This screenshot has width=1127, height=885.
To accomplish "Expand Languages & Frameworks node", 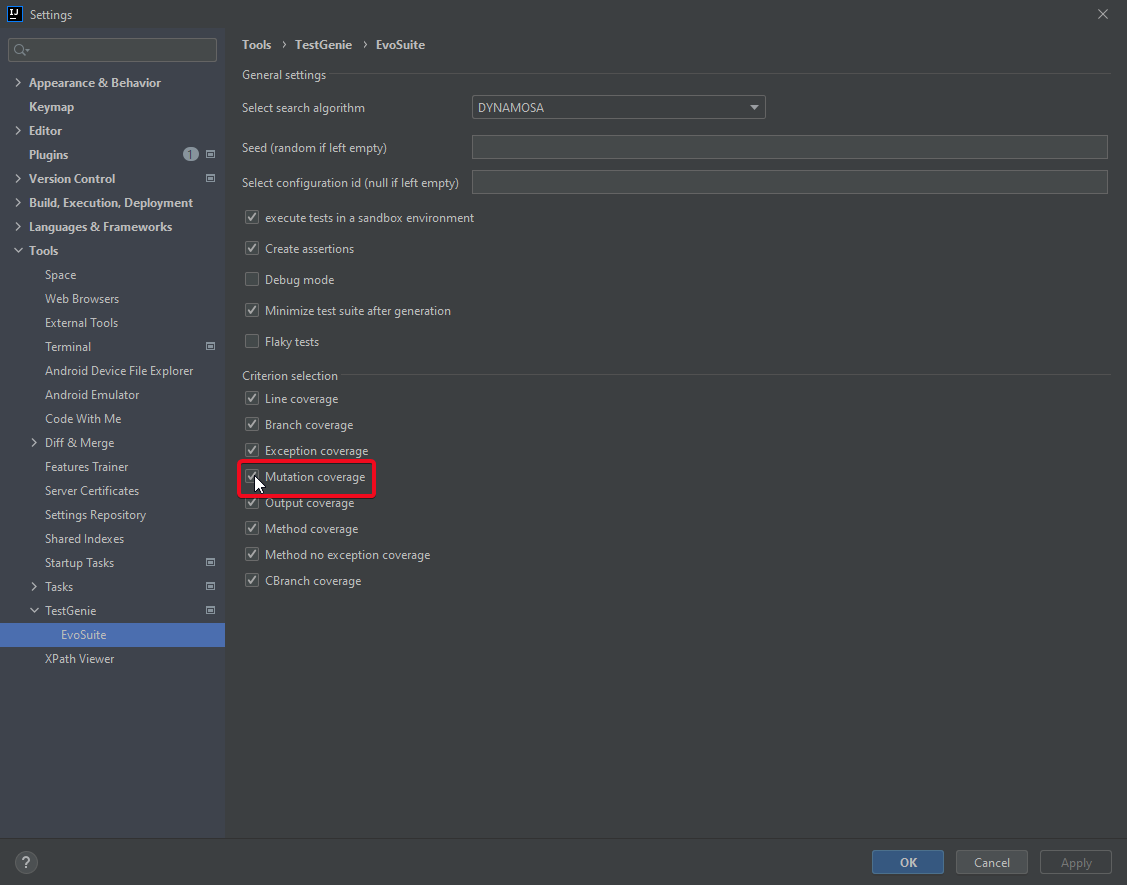I will [x=18, y=226].
